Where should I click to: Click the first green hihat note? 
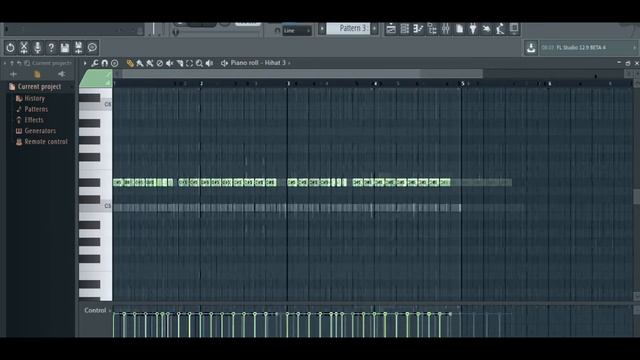118,182
